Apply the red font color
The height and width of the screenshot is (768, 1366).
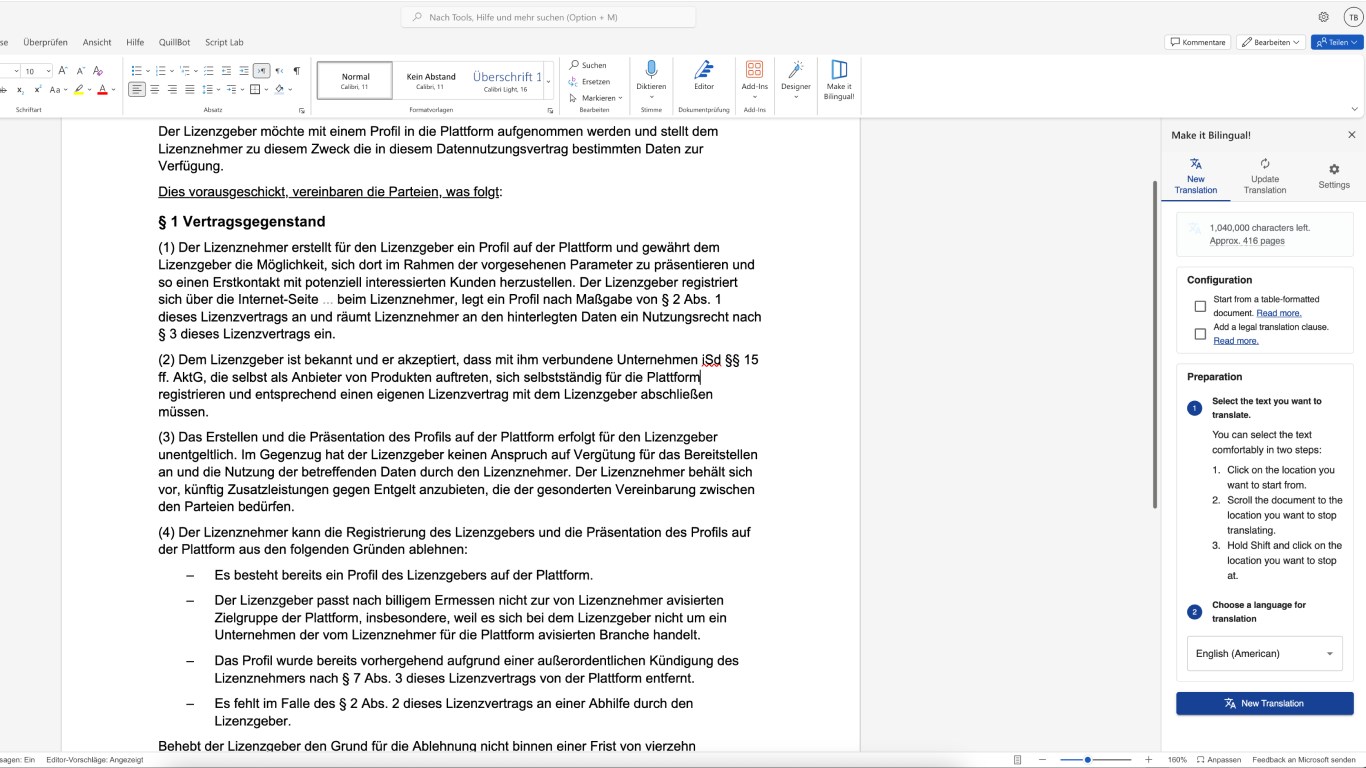[102, 90]
